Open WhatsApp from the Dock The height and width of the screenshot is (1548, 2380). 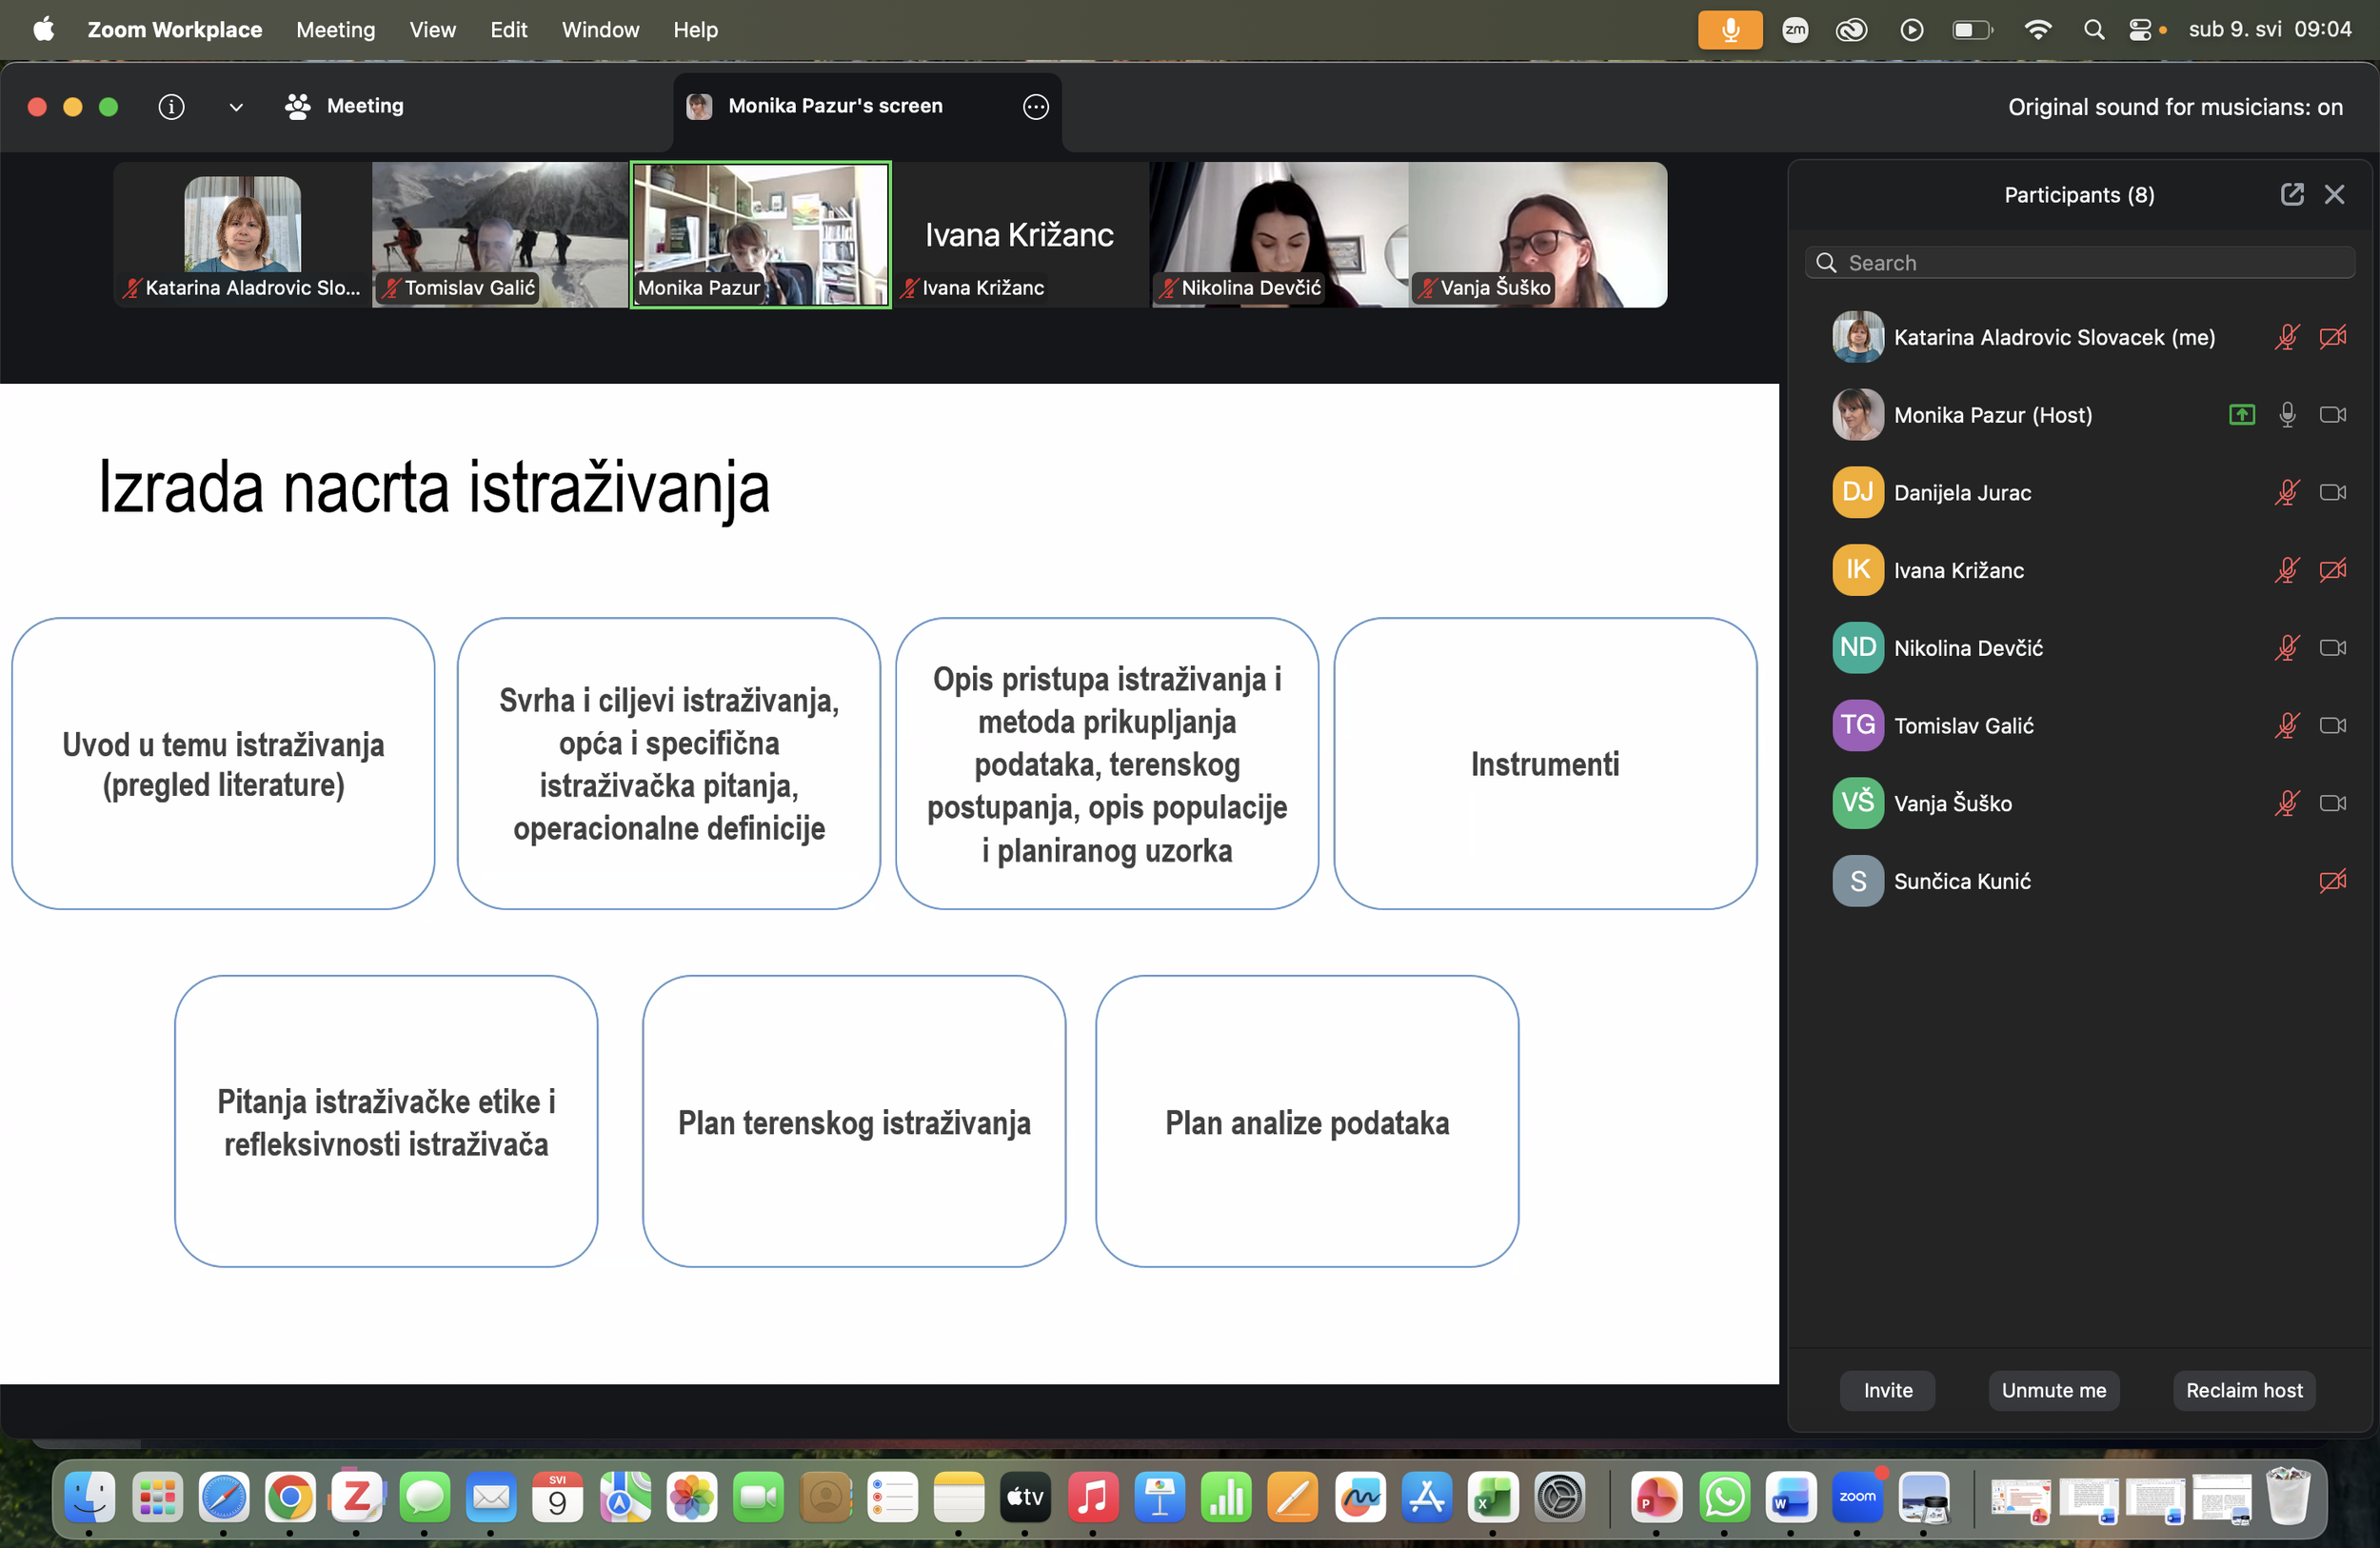point(1725,1497)
